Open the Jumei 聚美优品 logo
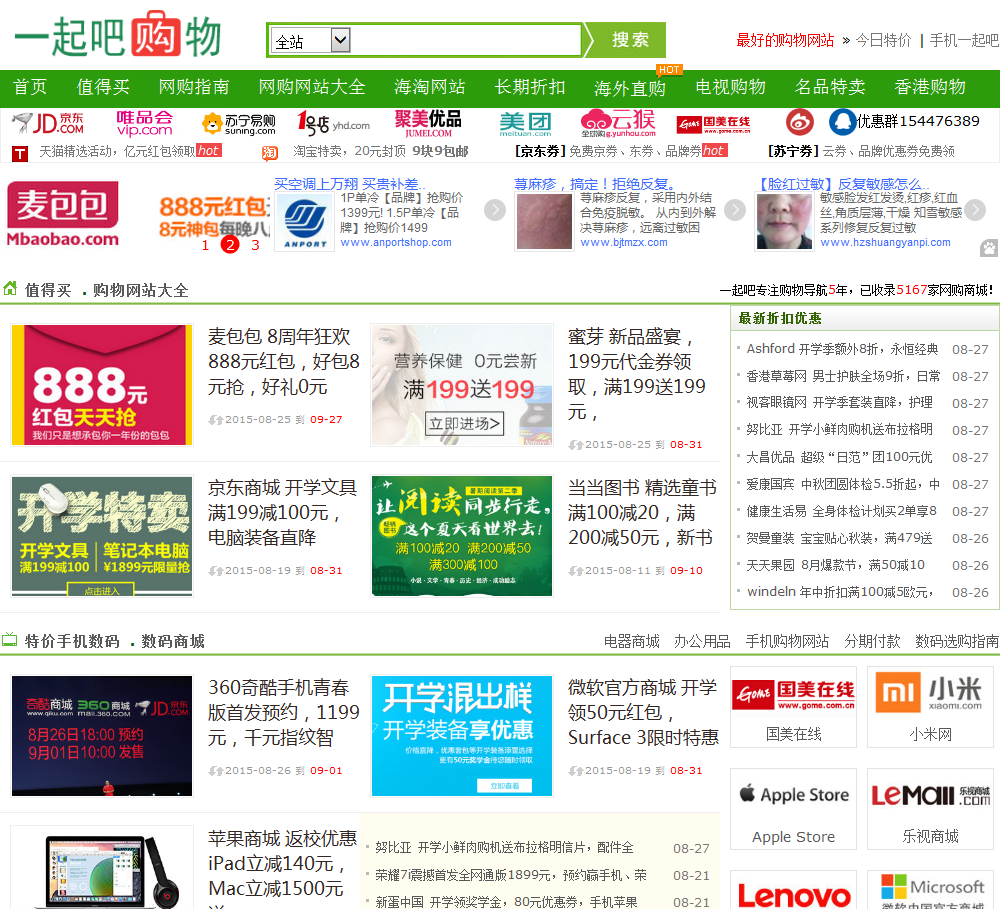This screenshot has height=909, width=1000. pos(428,123)
